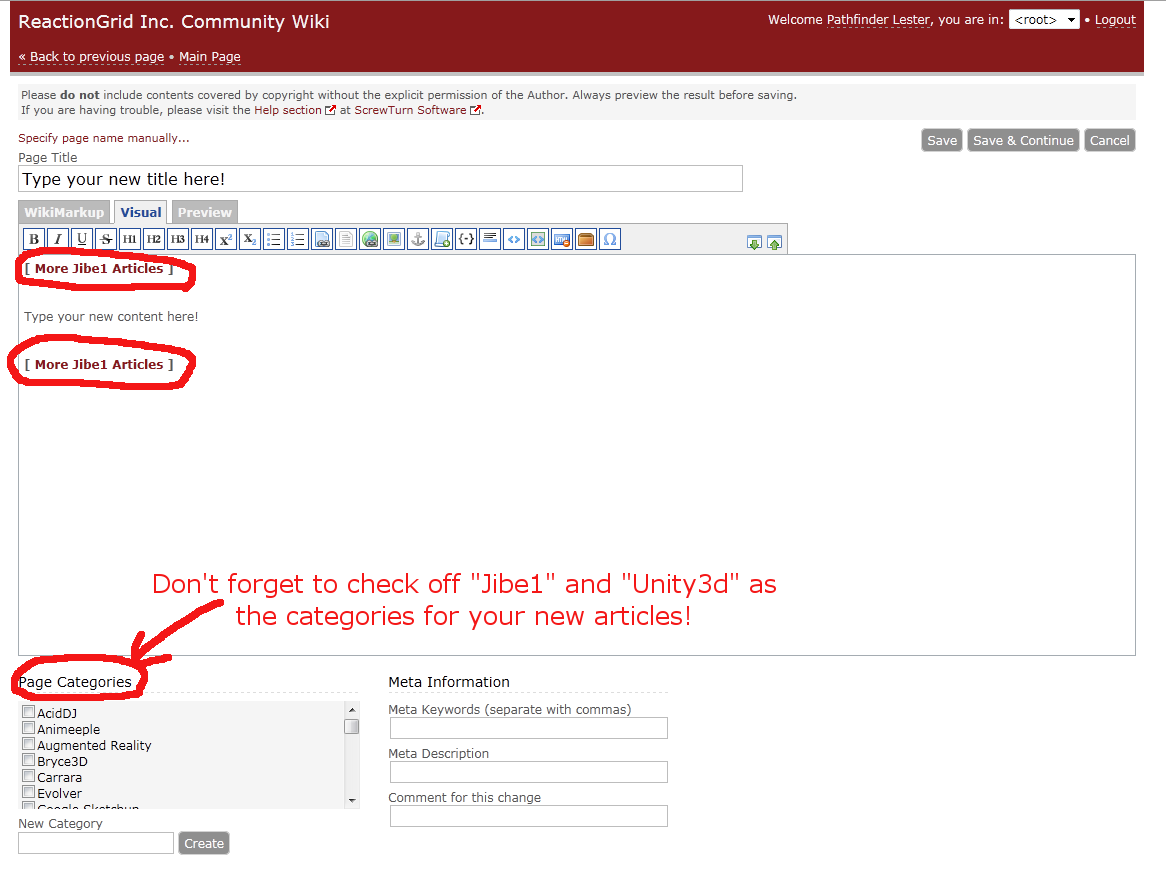
Task: Apply italic formatting
Action: [58, 239]
